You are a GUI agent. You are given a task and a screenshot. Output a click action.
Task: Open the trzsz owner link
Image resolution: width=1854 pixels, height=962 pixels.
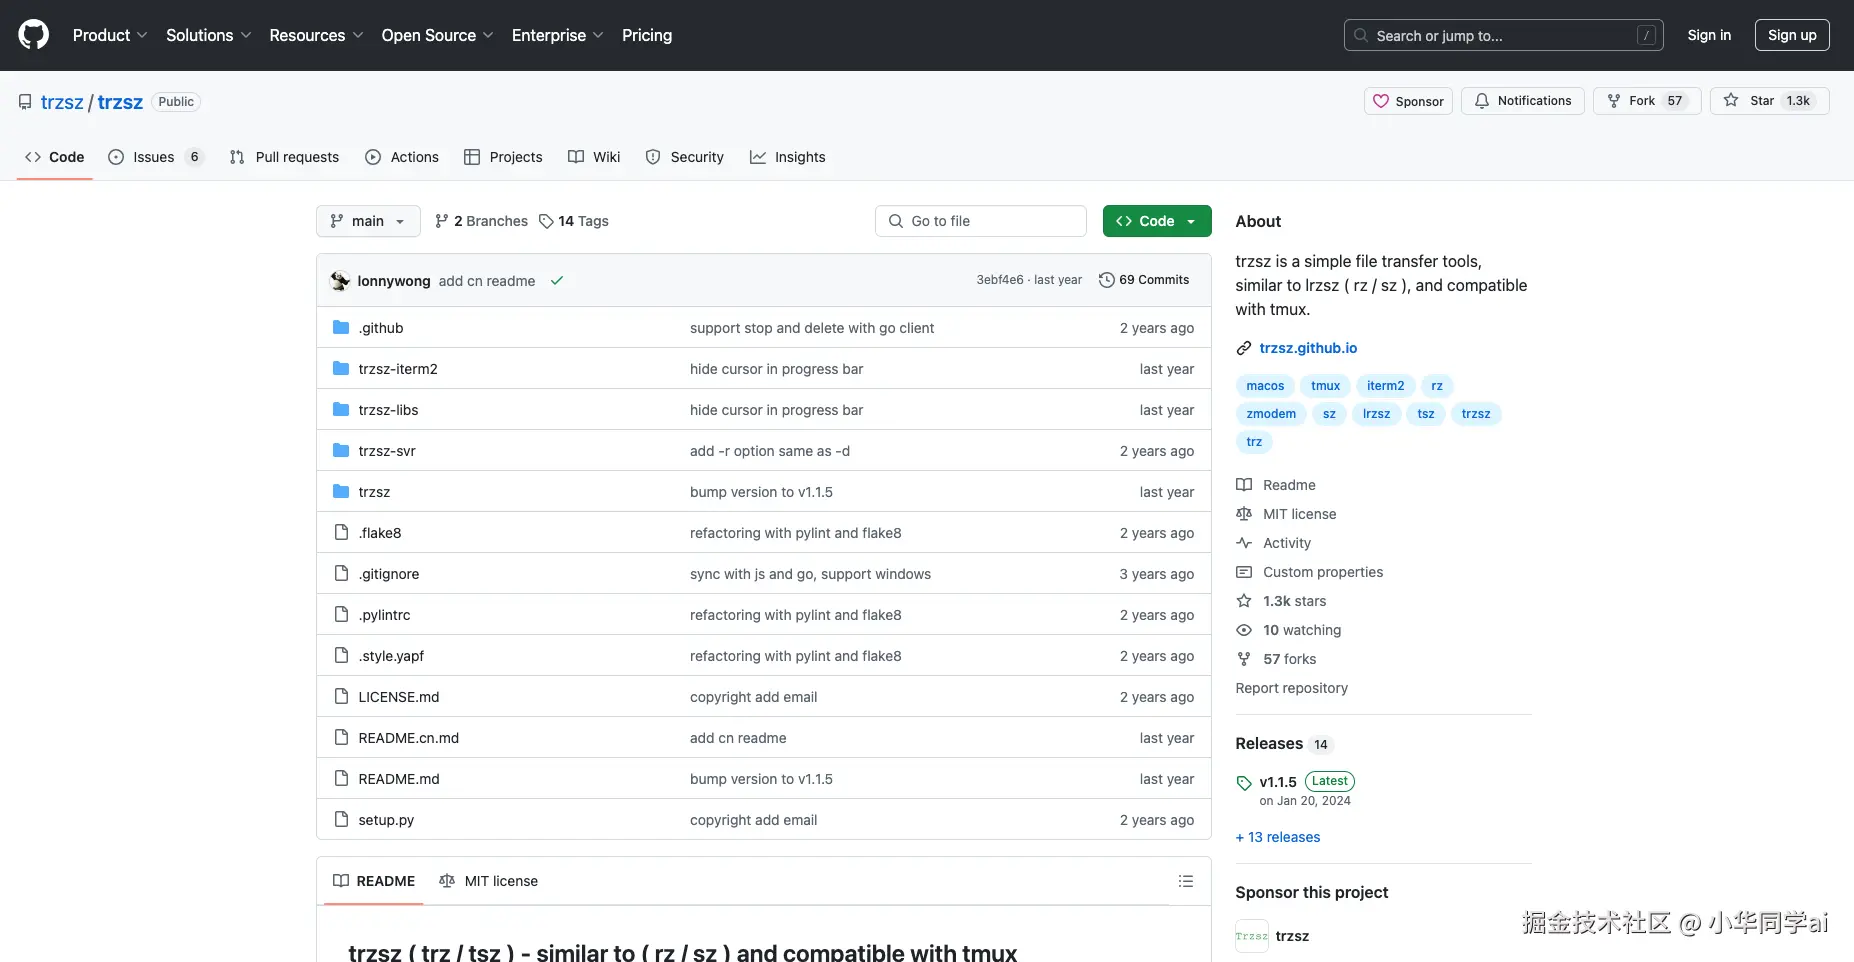tap(62, 102)
